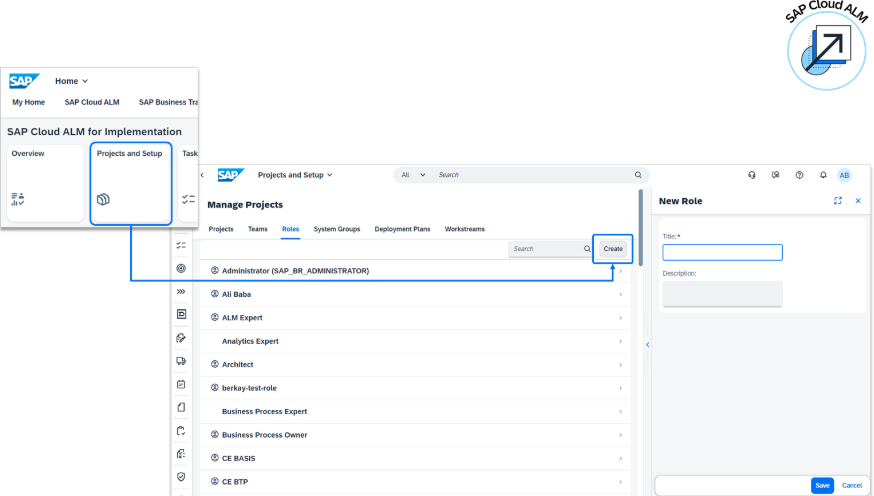Expand New Role panel to full screen
874x496 pixels.
pyautogui.click(x=837, y=201)
